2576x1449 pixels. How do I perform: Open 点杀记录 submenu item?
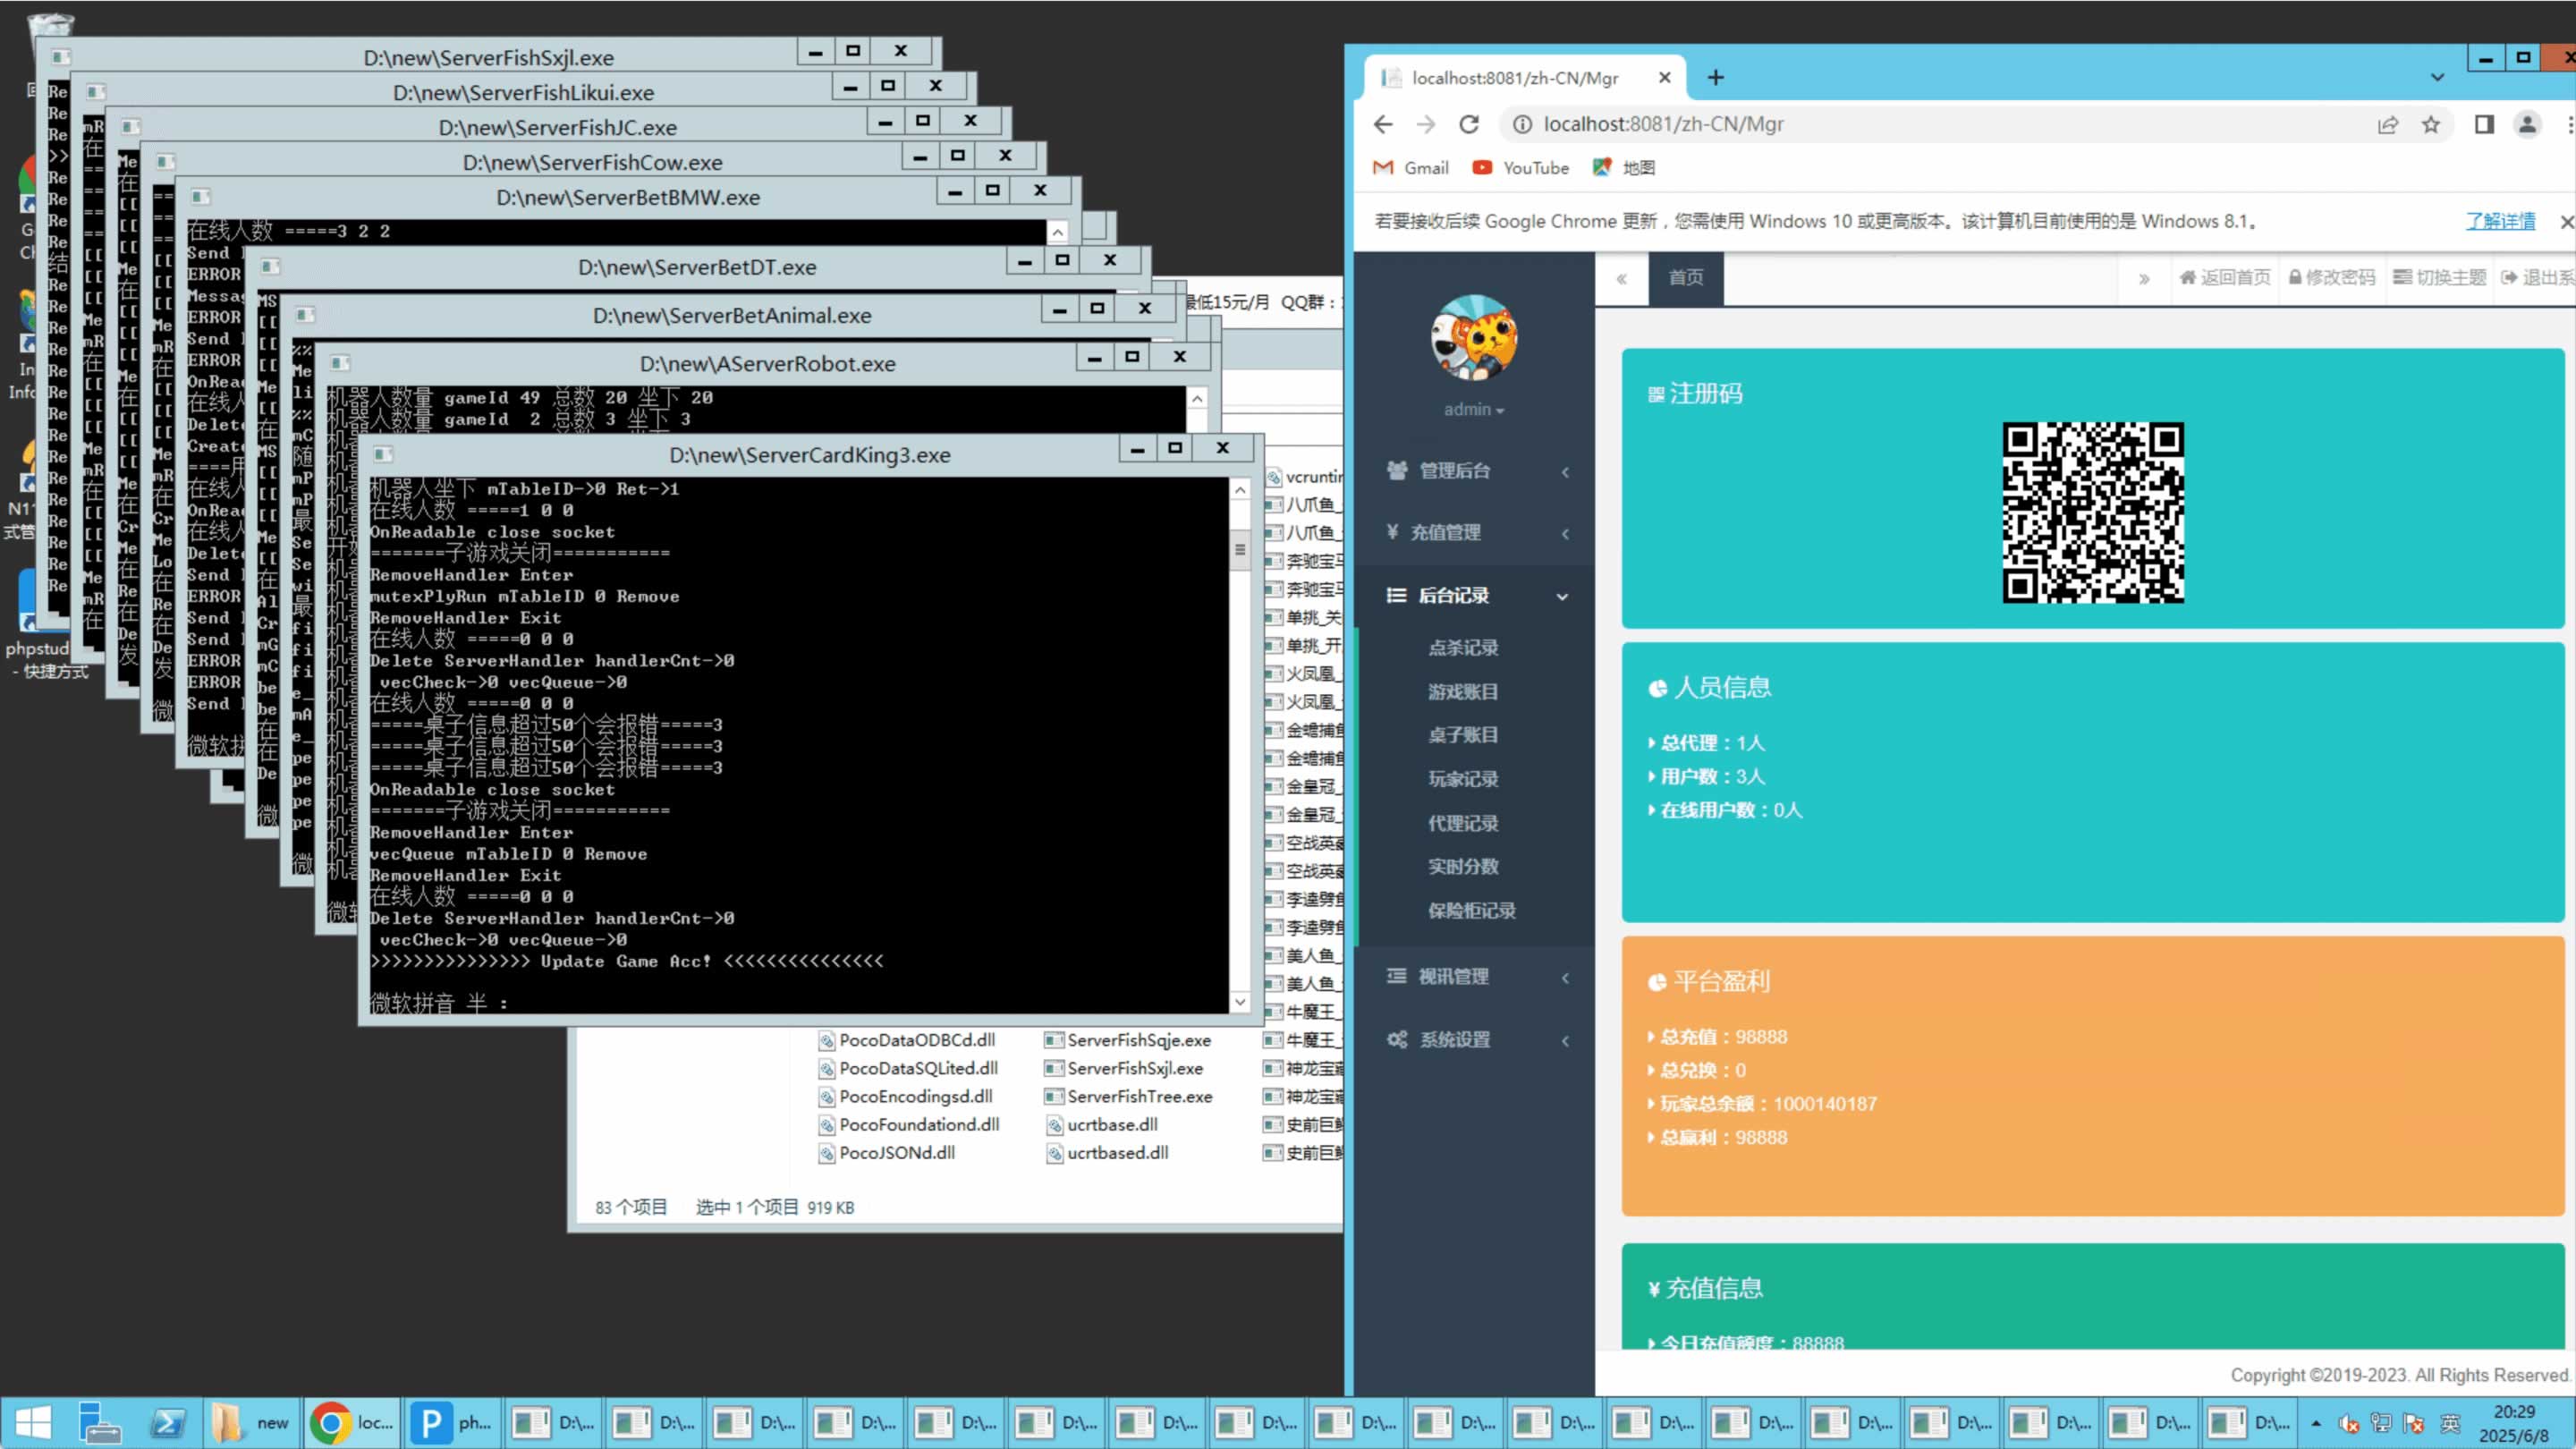click(x=1462, y=648)
